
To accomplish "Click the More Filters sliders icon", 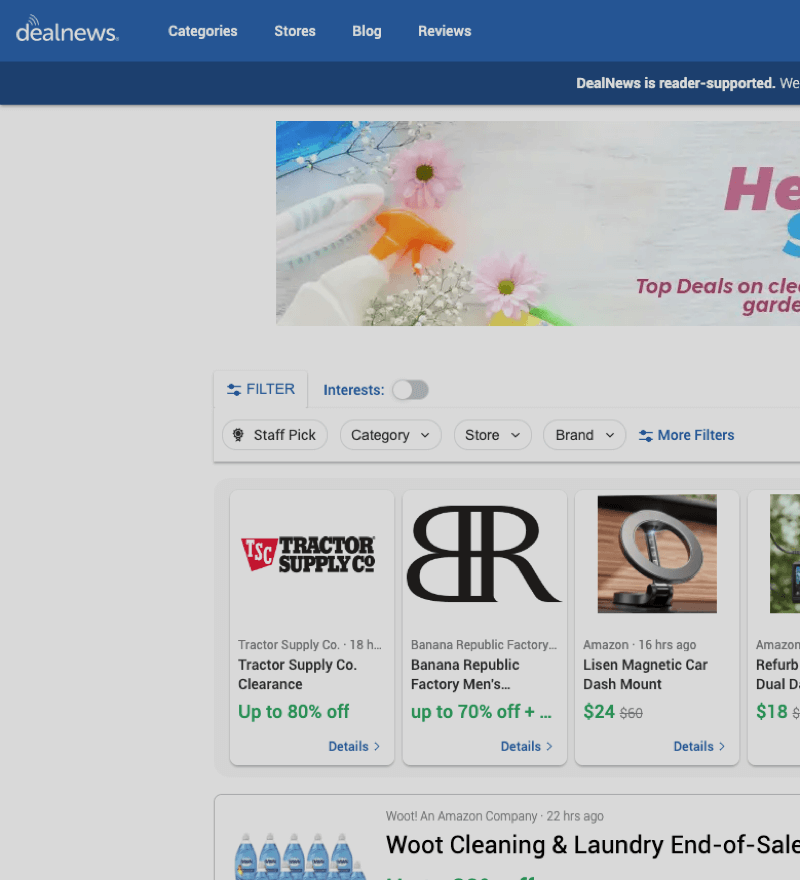I will (x=646, y=436).
